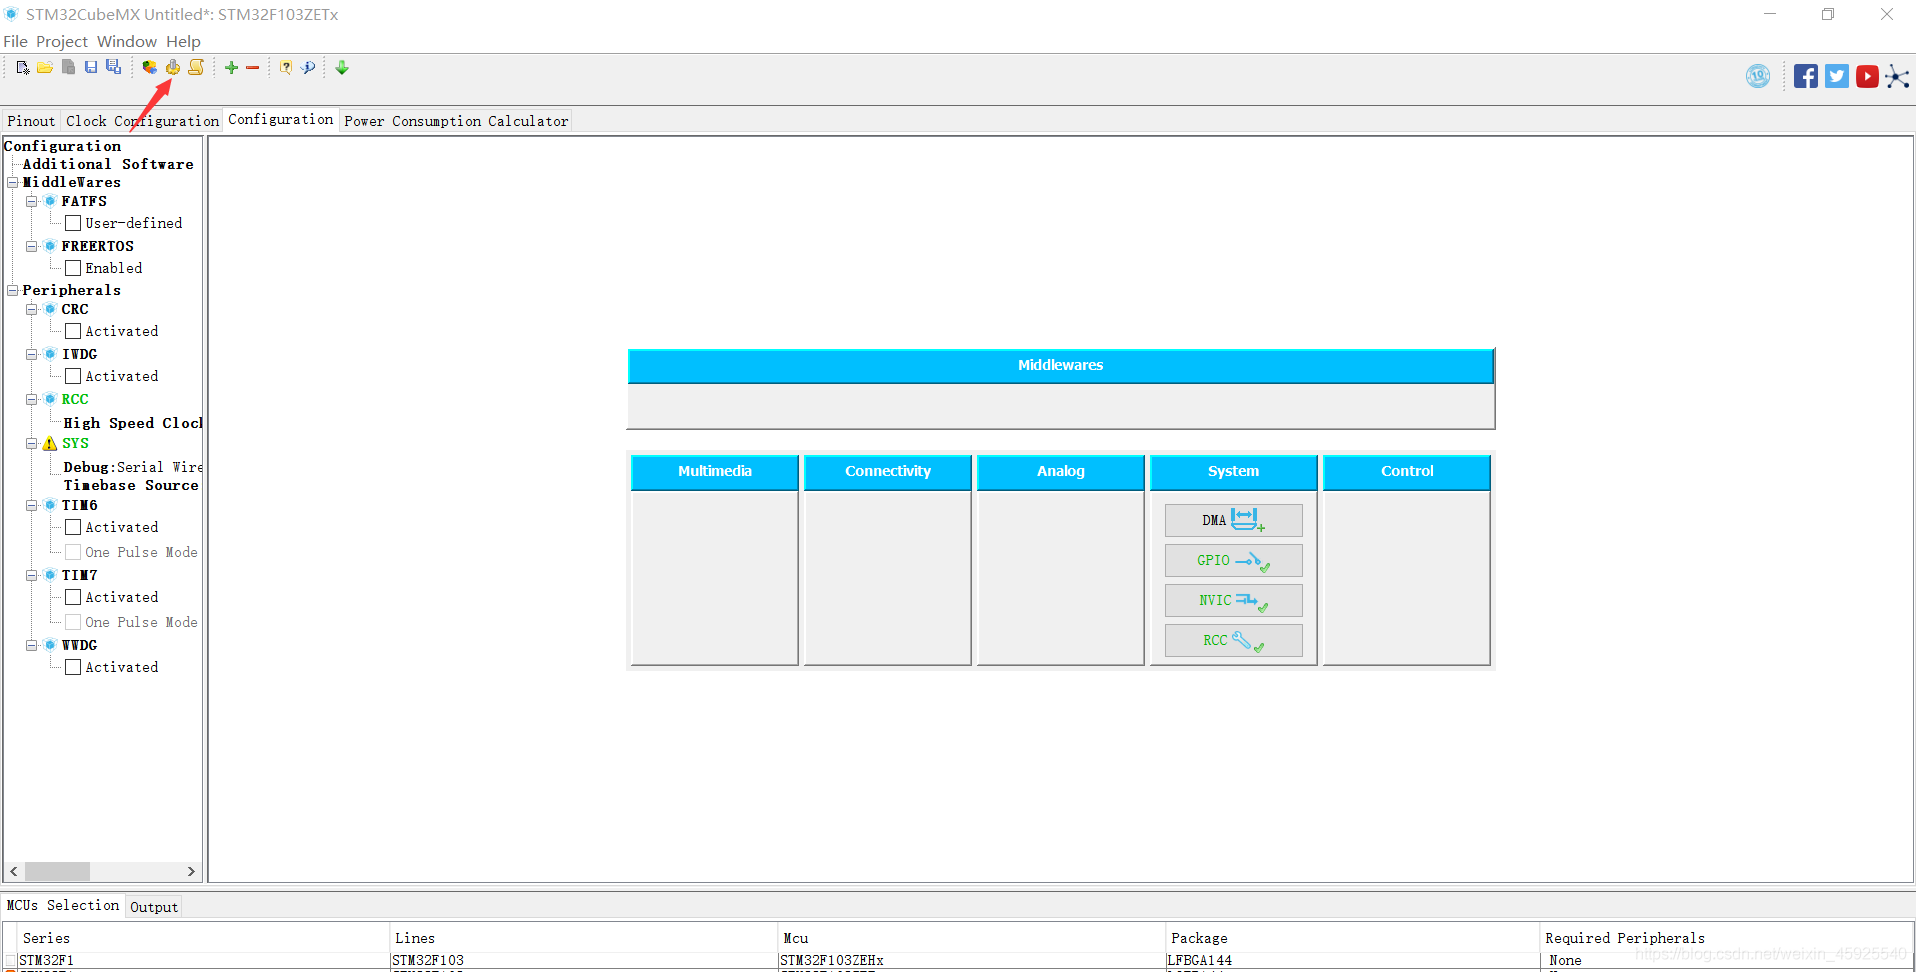Open the DMA configuration button
Screen dimensions: 1916x972
pos(1233,520)
